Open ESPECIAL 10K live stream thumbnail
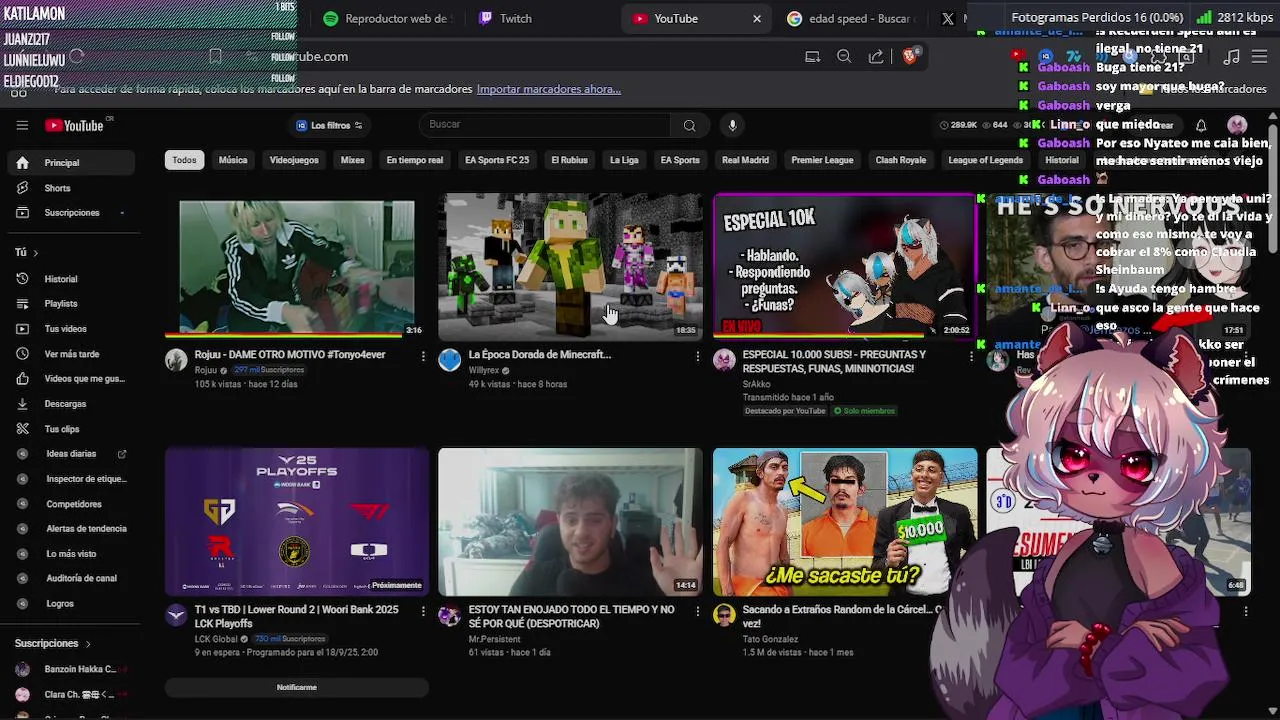The width and height of the screenshot is (1280, 720). pos(845,266)
